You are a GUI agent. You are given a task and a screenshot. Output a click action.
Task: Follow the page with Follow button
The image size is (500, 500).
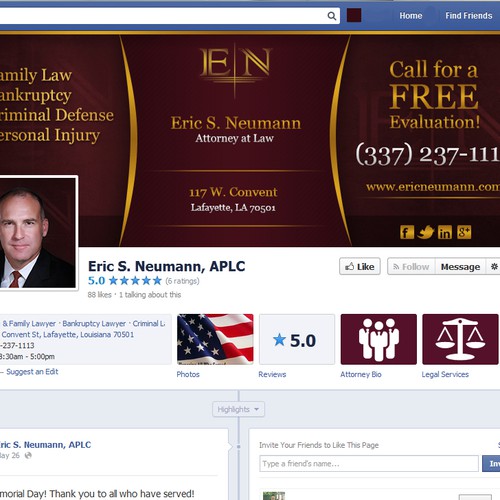(411, 267)
